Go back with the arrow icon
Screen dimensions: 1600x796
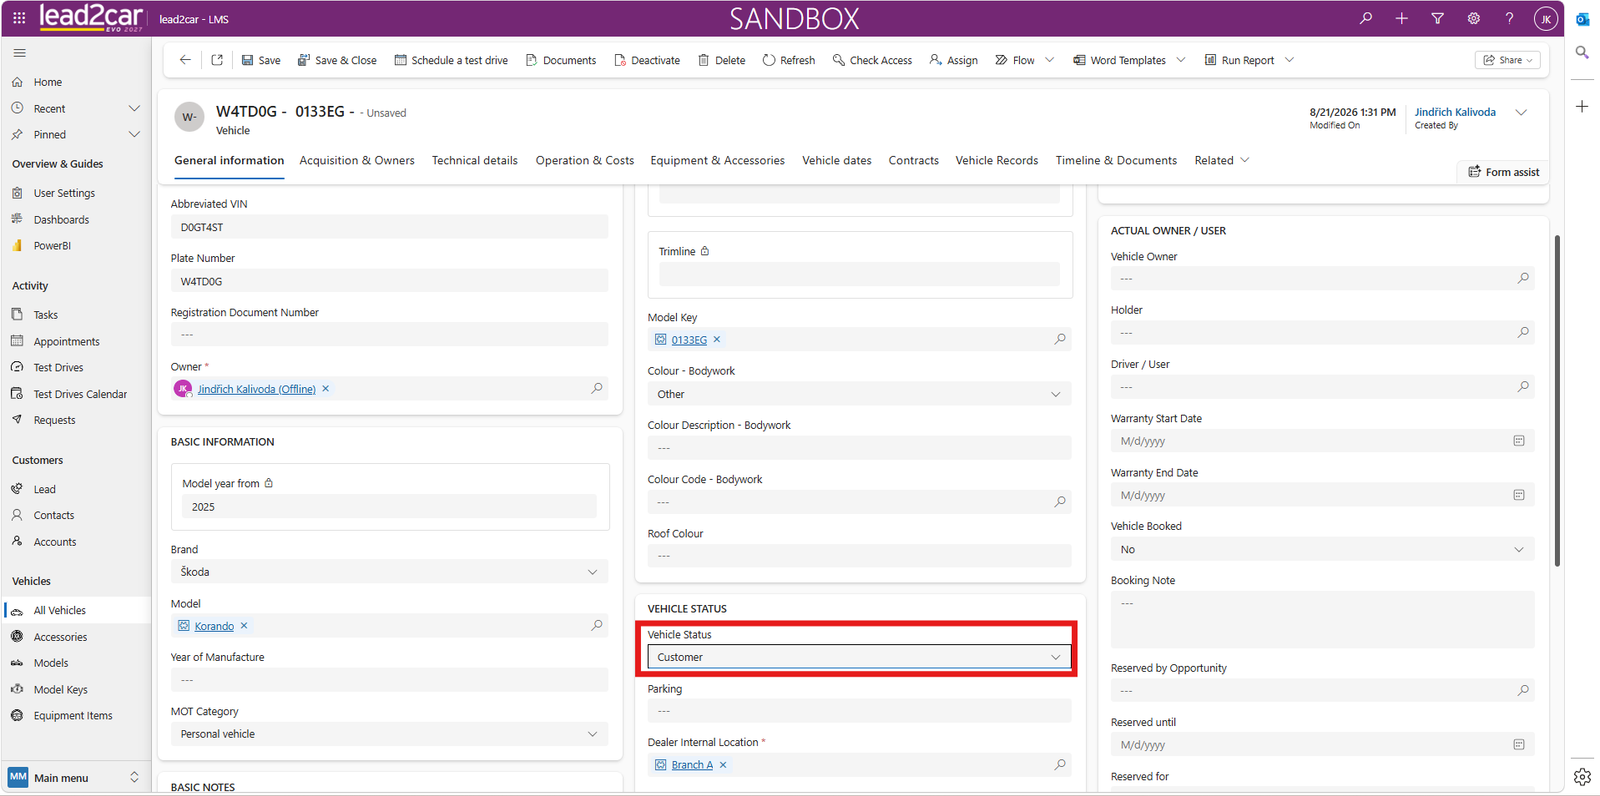click(185, 60)
